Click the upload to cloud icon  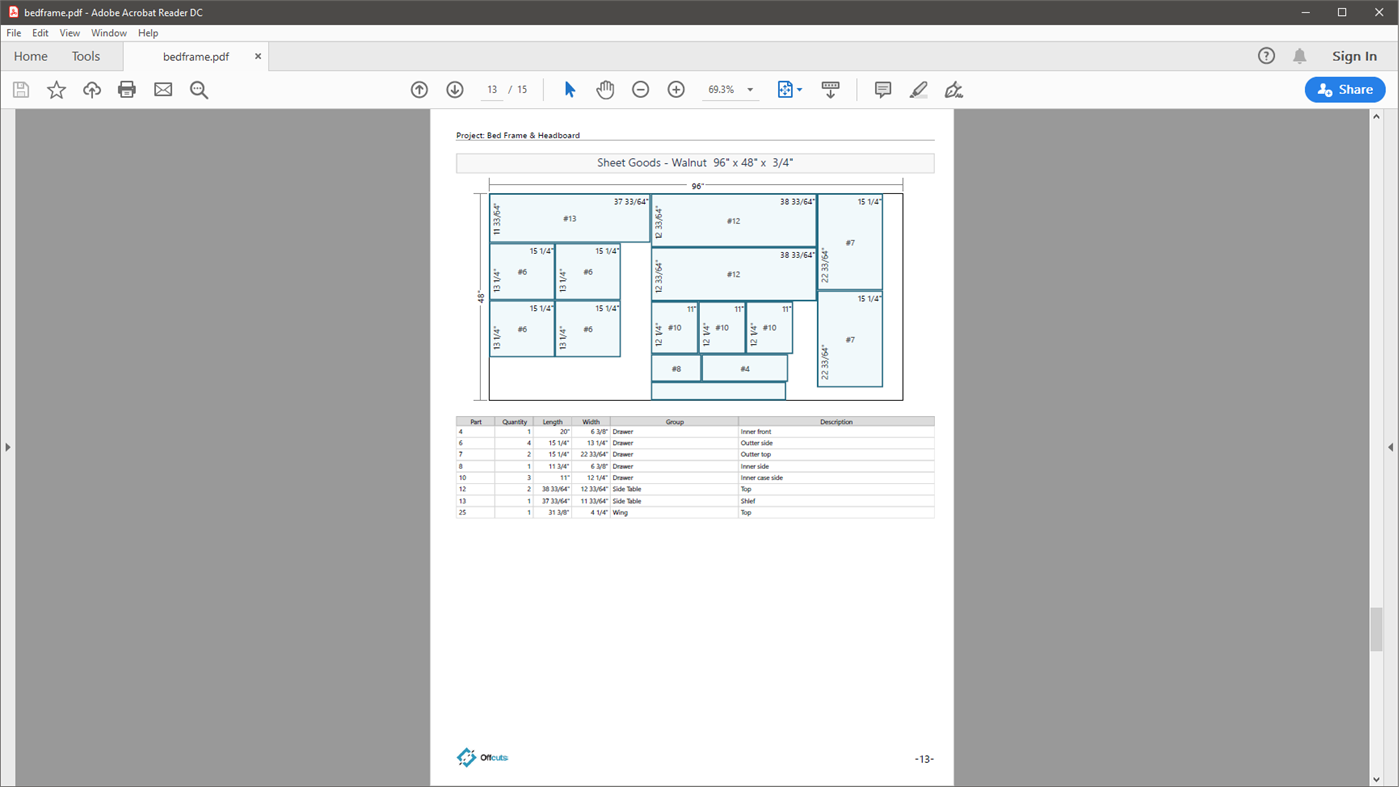[x=92, y=90]
